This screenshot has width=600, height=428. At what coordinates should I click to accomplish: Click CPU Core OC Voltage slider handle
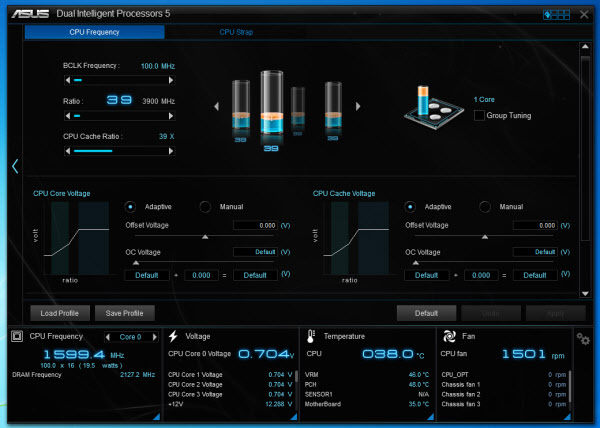click(x=136, y=263)
